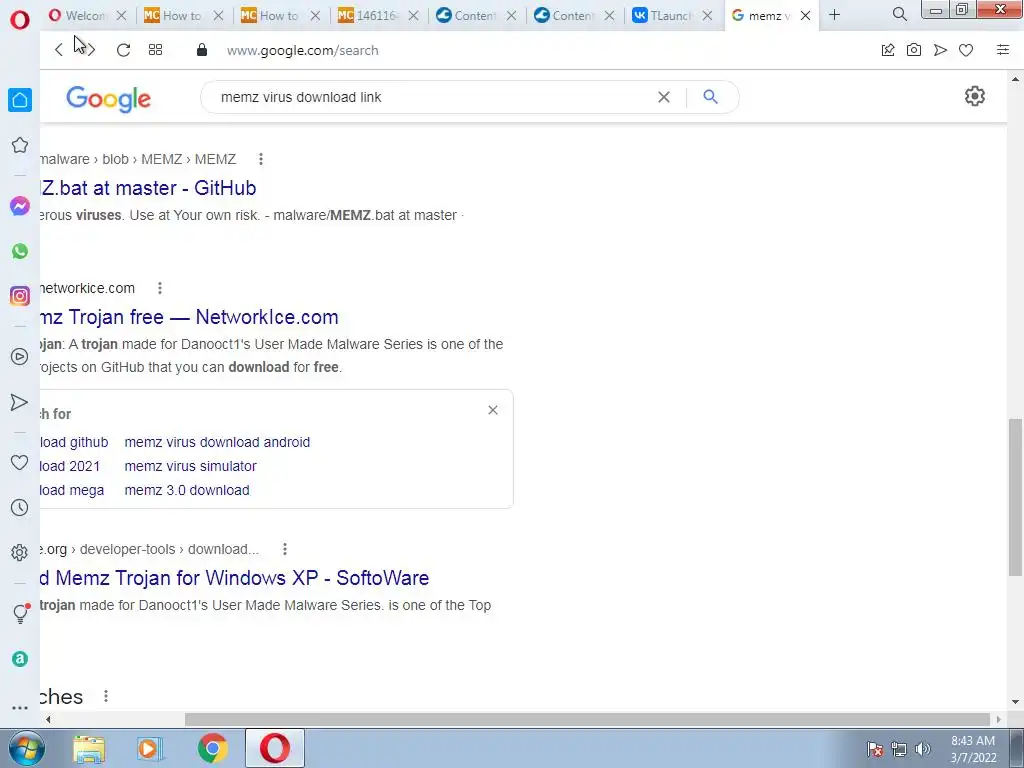
Task: Open the sidebar Home icon
Action: pos(20,100)
